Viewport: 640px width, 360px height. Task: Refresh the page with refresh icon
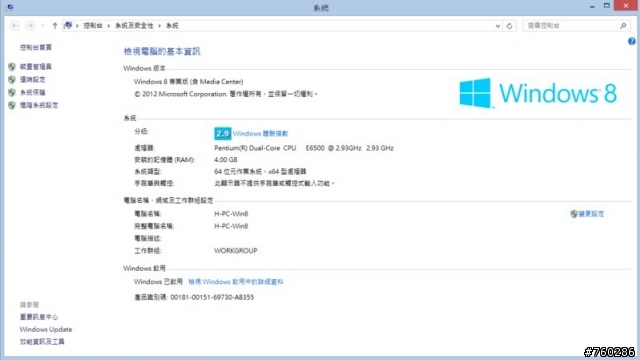(509, 26)
